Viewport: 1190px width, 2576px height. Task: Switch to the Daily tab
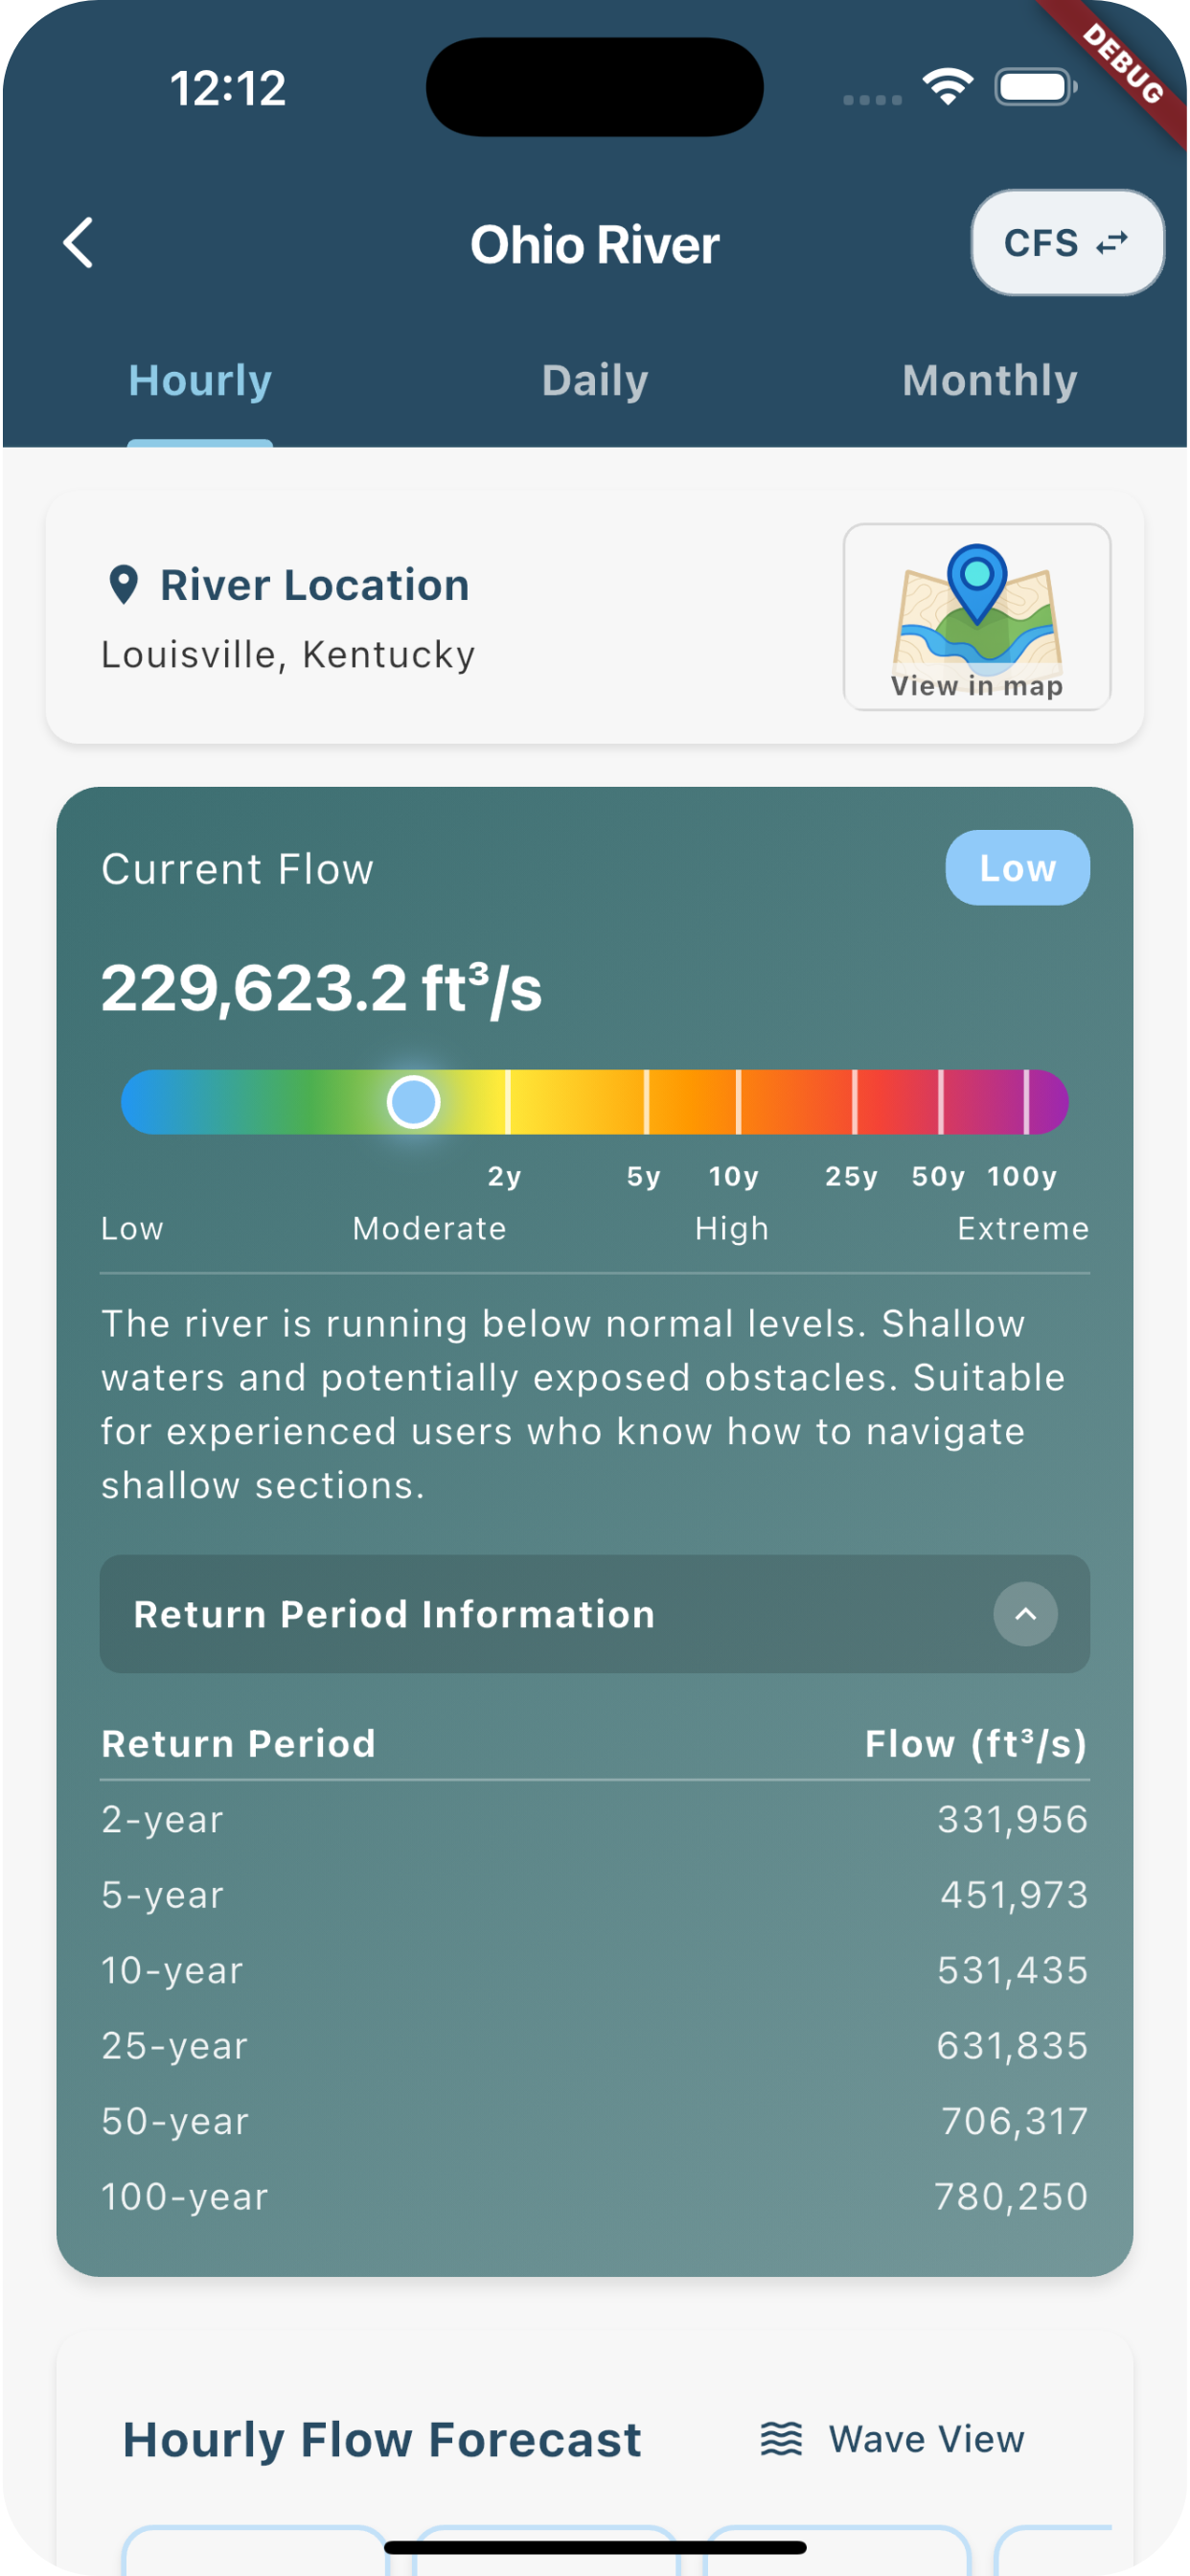pos(595,381)
